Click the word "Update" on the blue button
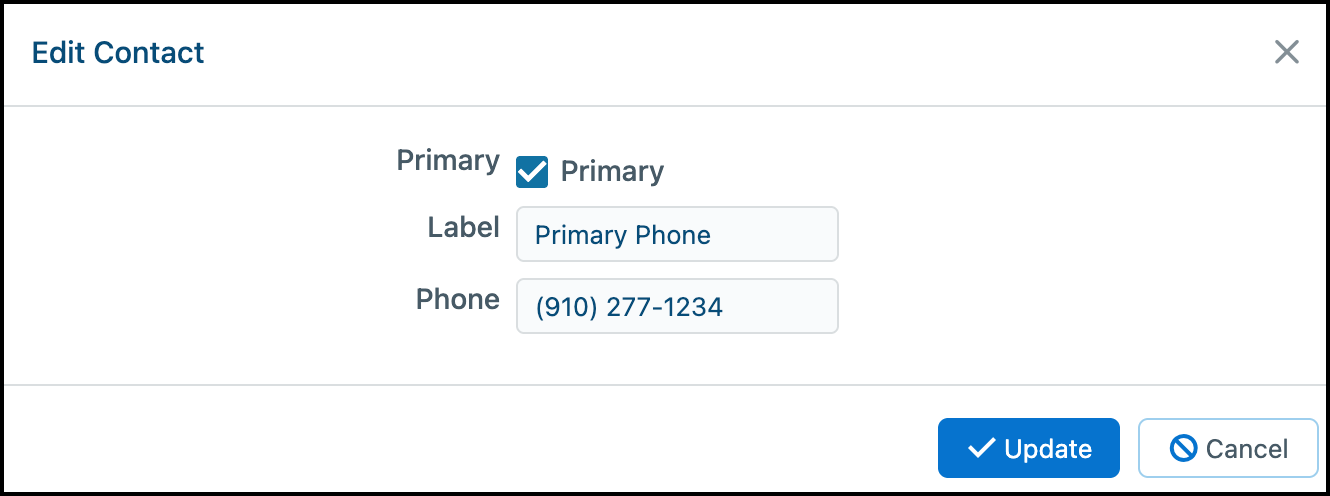The width and height of the screenshot is (1330, 496). [1048, 449]
